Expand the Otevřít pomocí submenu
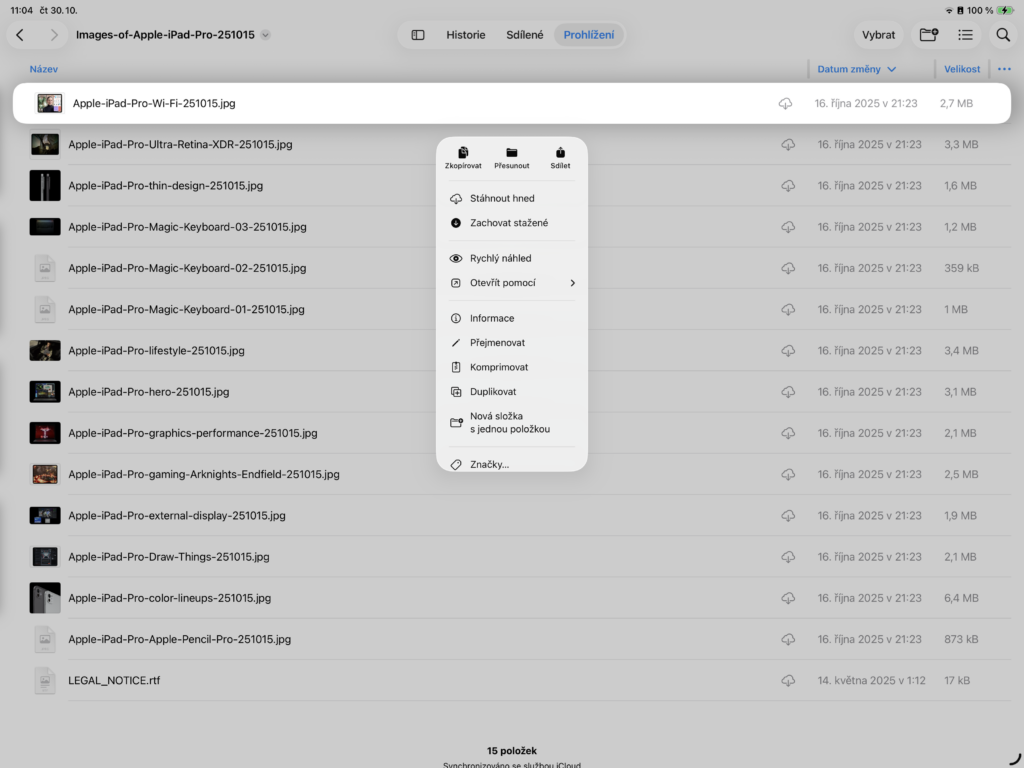The height and width of the screenshot is (768, 1024). [572, 283]
